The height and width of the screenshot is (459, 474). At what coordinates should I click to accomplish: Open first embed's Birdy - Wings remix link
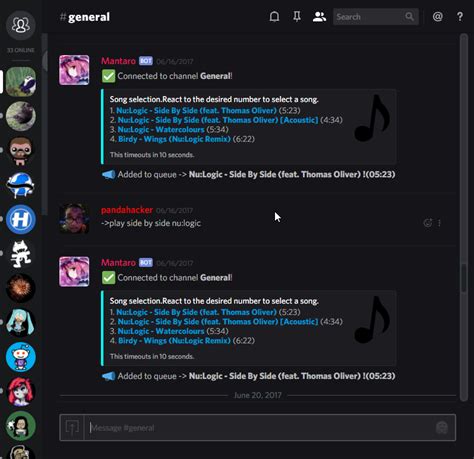point(174,139)
